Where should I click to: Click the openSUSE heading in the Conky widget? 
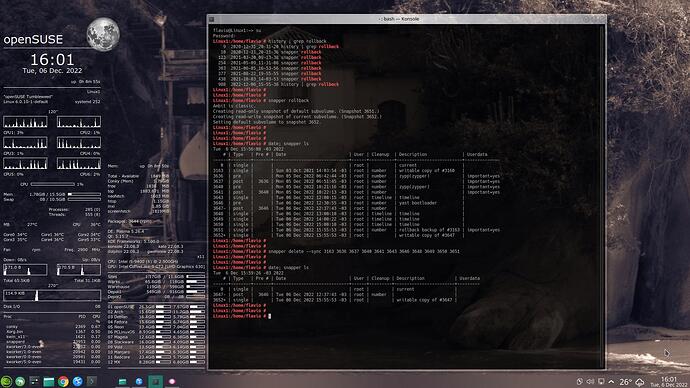[x=33, y=39]
